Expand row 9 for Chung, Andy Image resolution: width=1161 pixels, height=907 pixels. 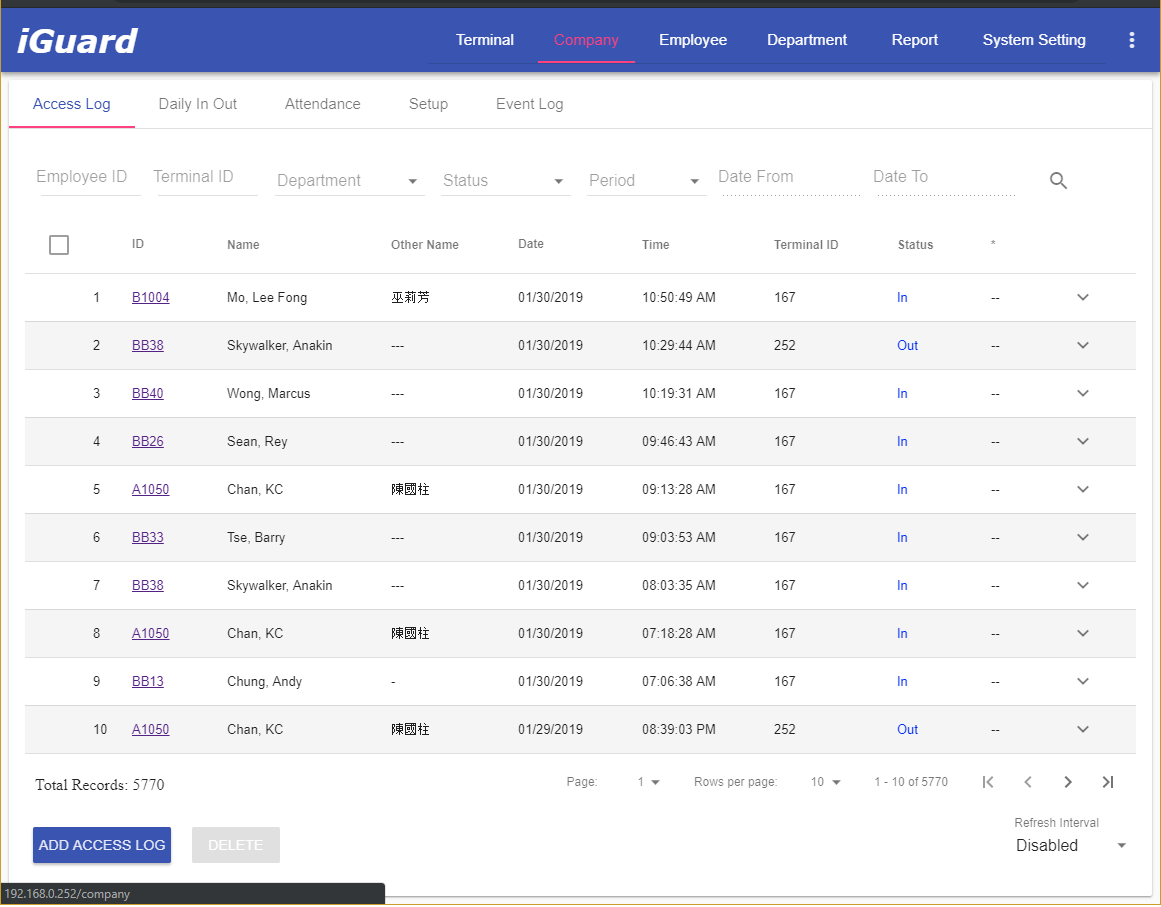[1083, 682]
